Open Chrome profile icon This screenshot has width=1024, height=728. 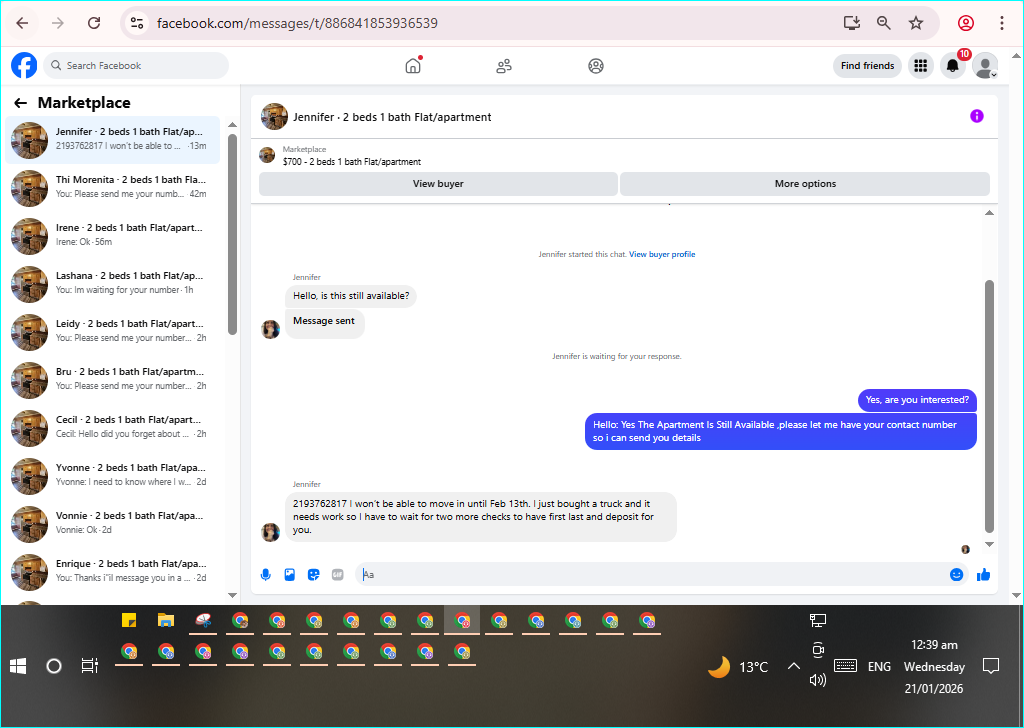click(966, 23)
